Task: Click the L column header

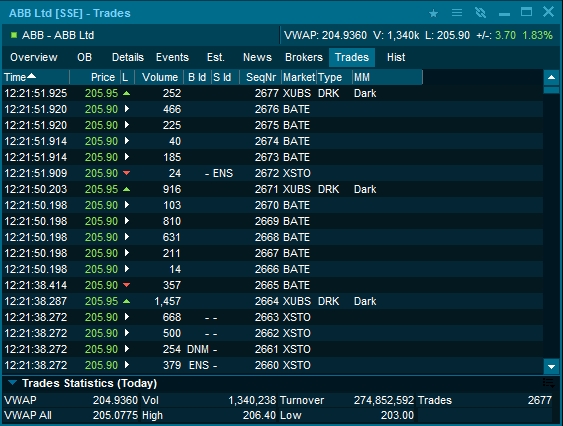Action: [127, 77]
